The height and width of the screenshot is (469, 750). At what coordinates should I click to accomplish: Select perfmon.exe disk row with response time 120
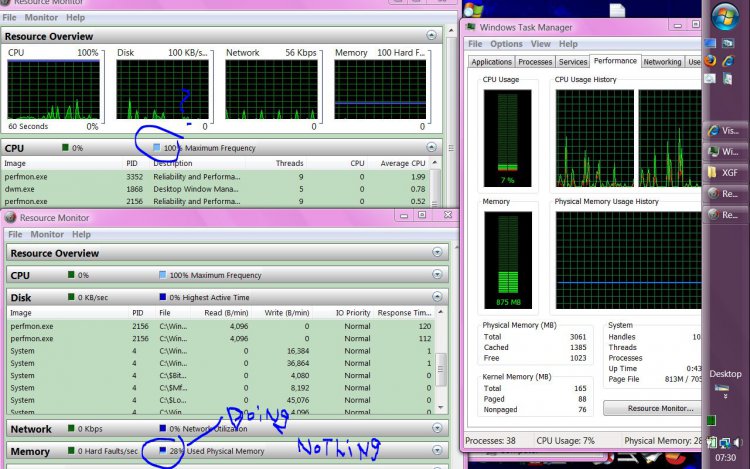(221, 326)
